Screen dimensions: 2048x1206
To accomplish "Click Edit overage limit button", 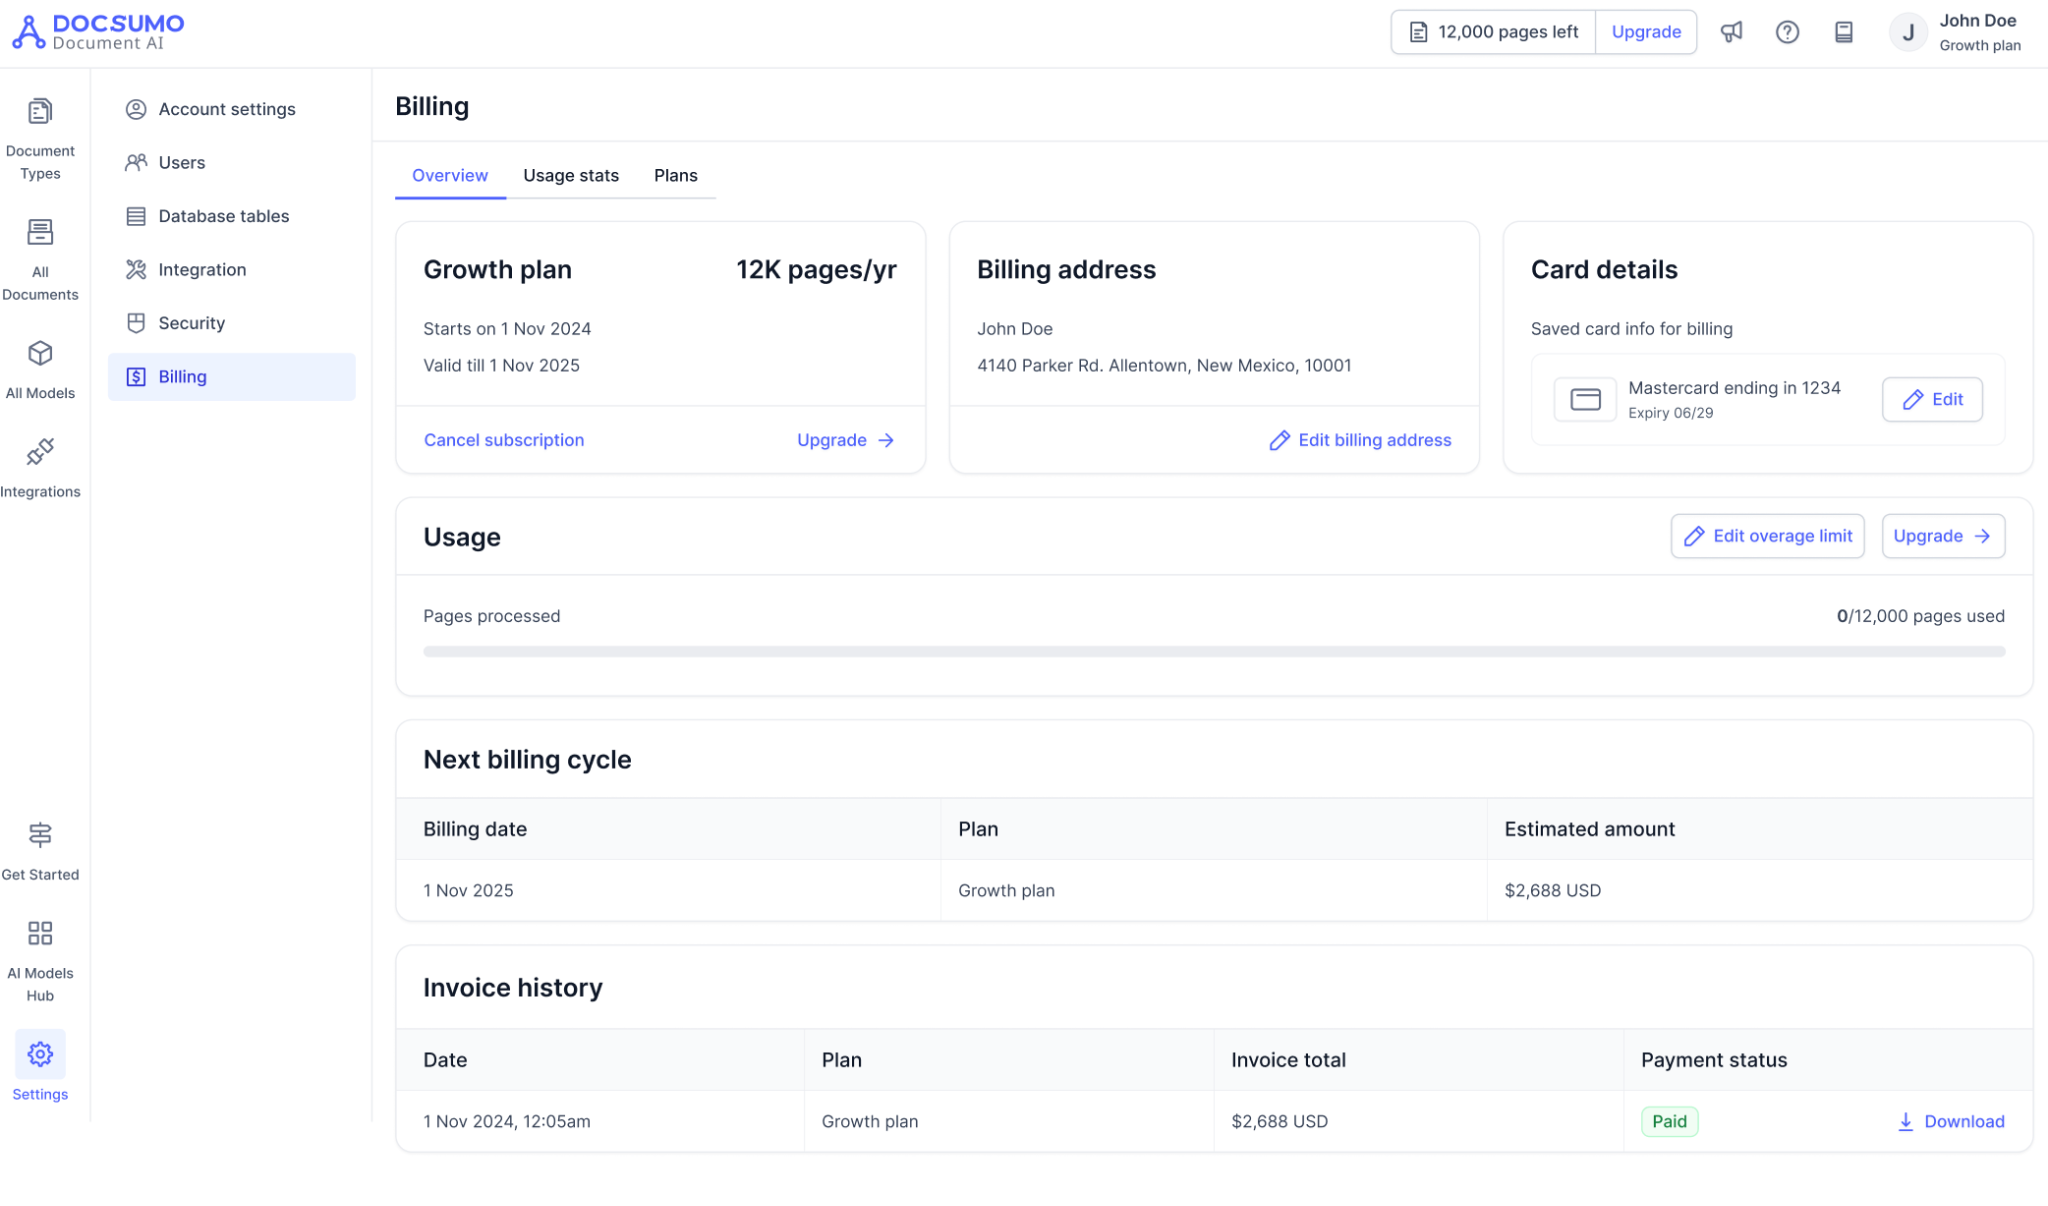I will tap(1767, 536).
